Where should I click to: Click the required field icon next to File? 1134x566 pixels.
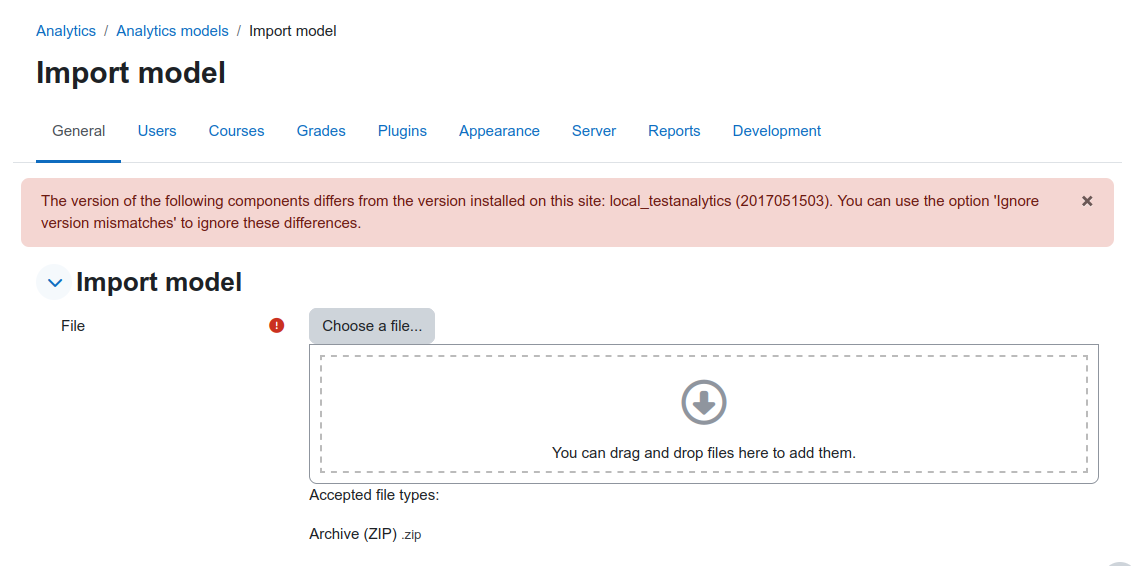pos(276,325)
